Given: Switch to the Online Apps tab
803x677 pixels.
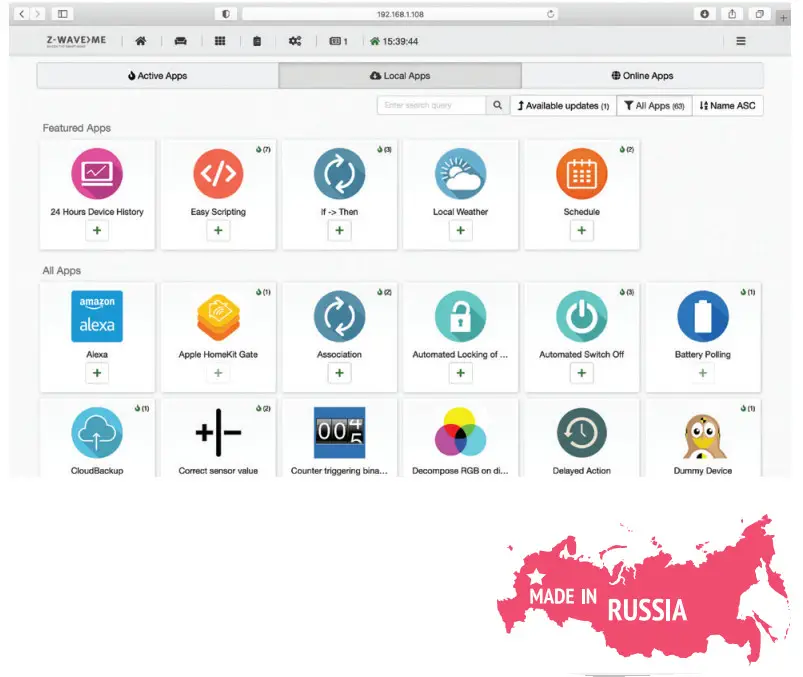Looking at the screenshot, I should (642, 76).
